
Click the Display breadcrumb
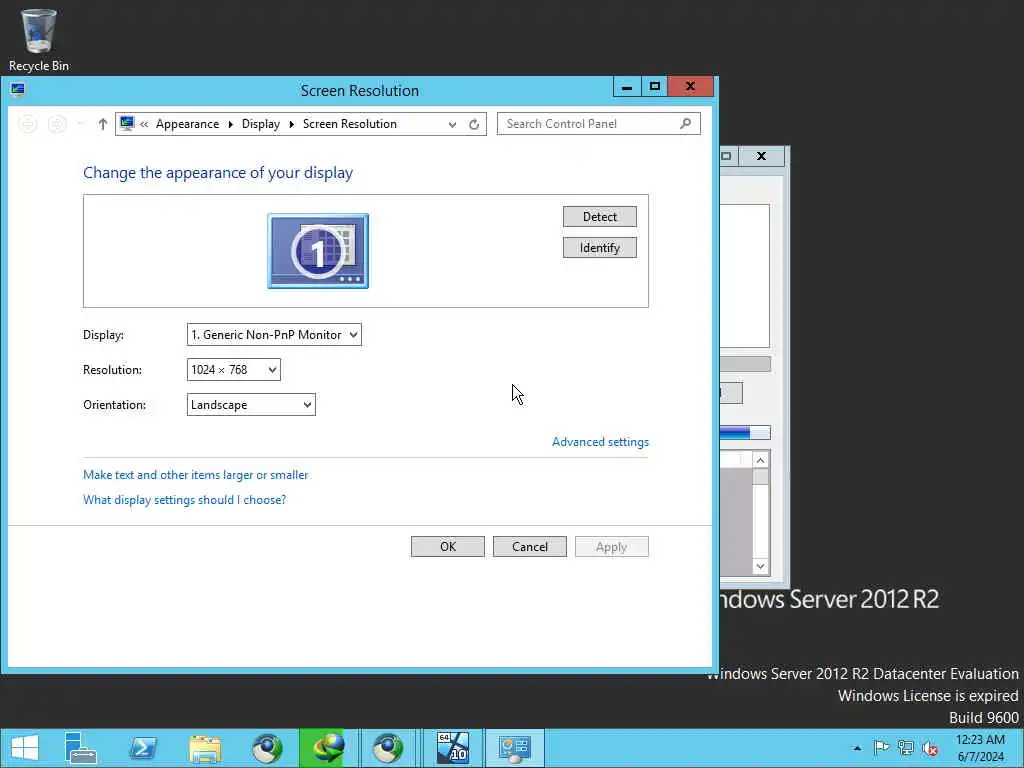pos(261,124)
